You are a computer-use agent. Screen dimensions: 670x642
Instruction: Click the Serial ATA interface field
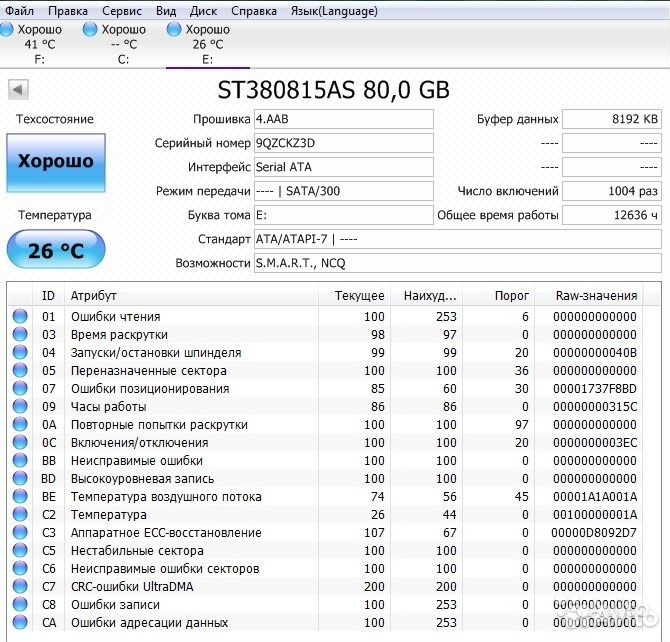click(344, 167)
